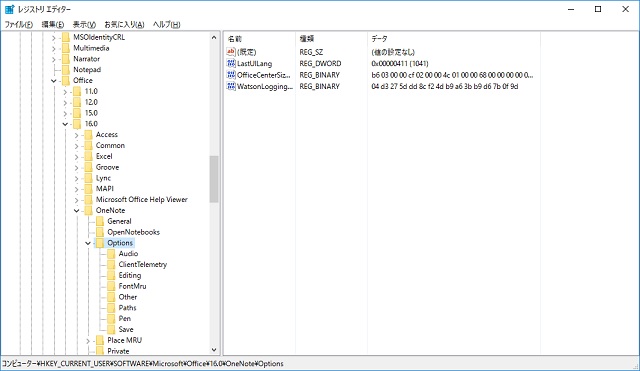Collapse the Options key
The height and width of the screenshot is (371, 640).
pyautogui.click(x=88, y=243)
